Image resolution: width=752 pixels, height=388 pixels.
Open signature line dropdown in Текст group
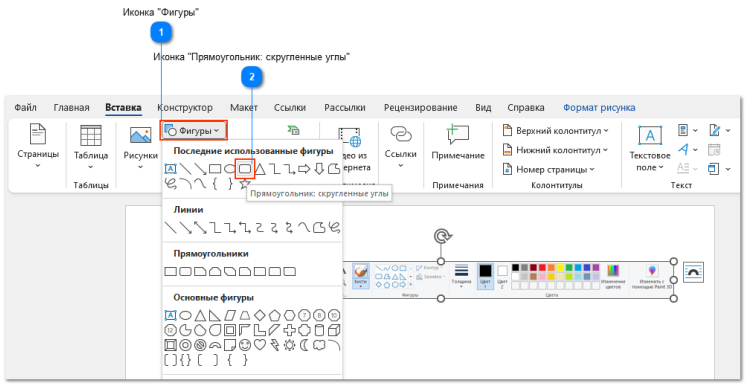[720, 130]
